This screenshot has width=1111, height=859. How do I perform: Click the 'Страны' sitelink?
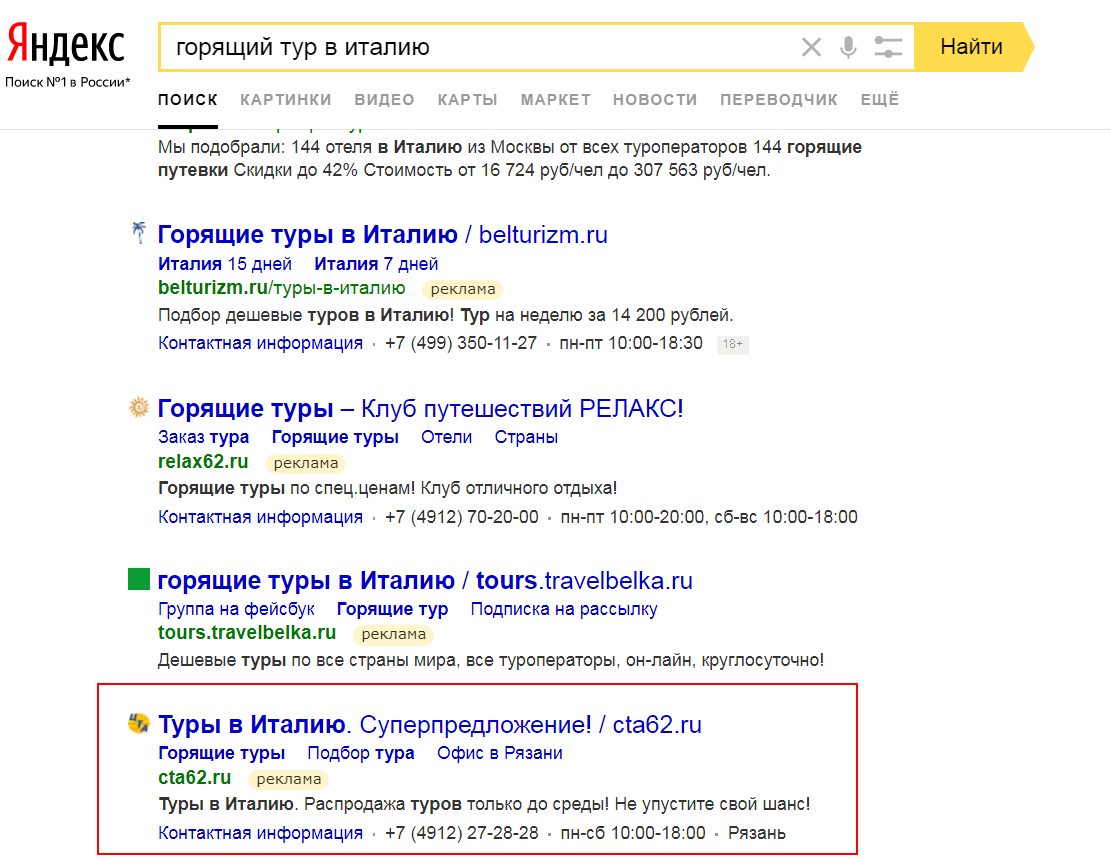pos(526,437)
